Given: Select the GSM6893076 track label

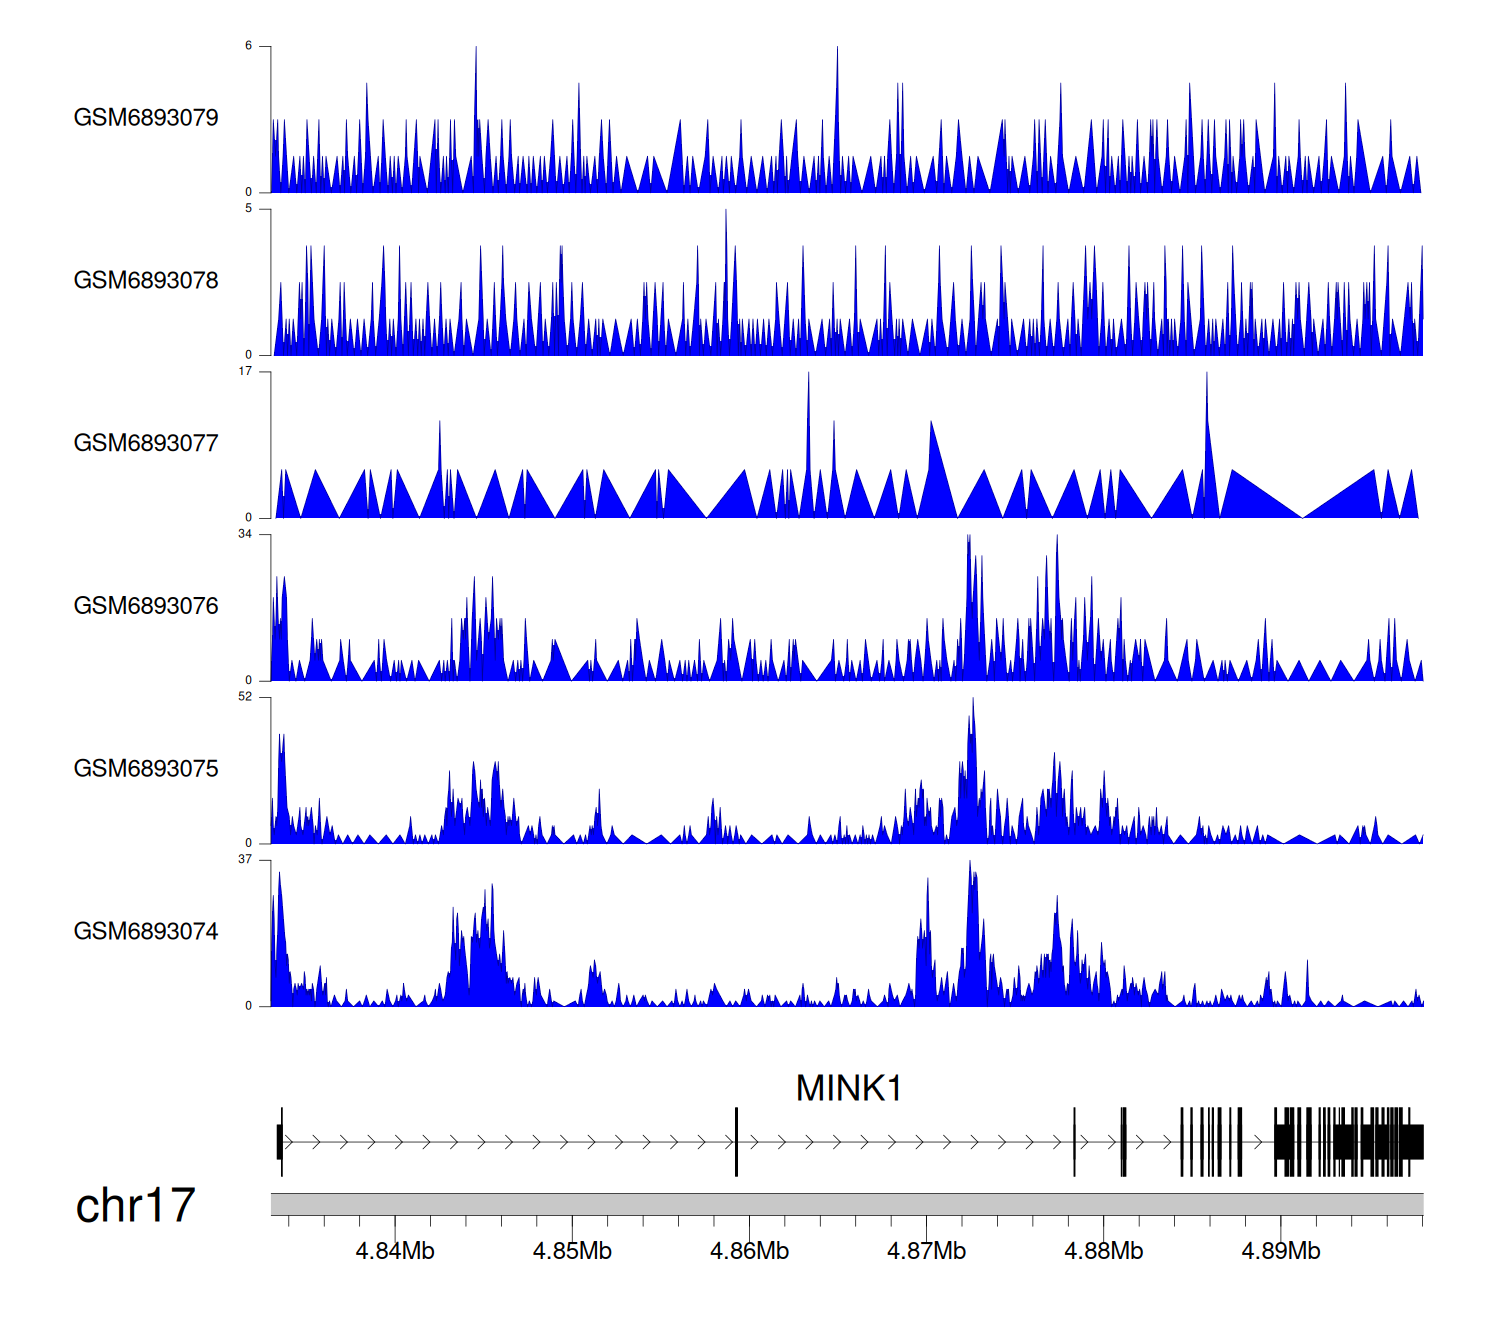Looking at the screenshot, I should coord(146,606).
